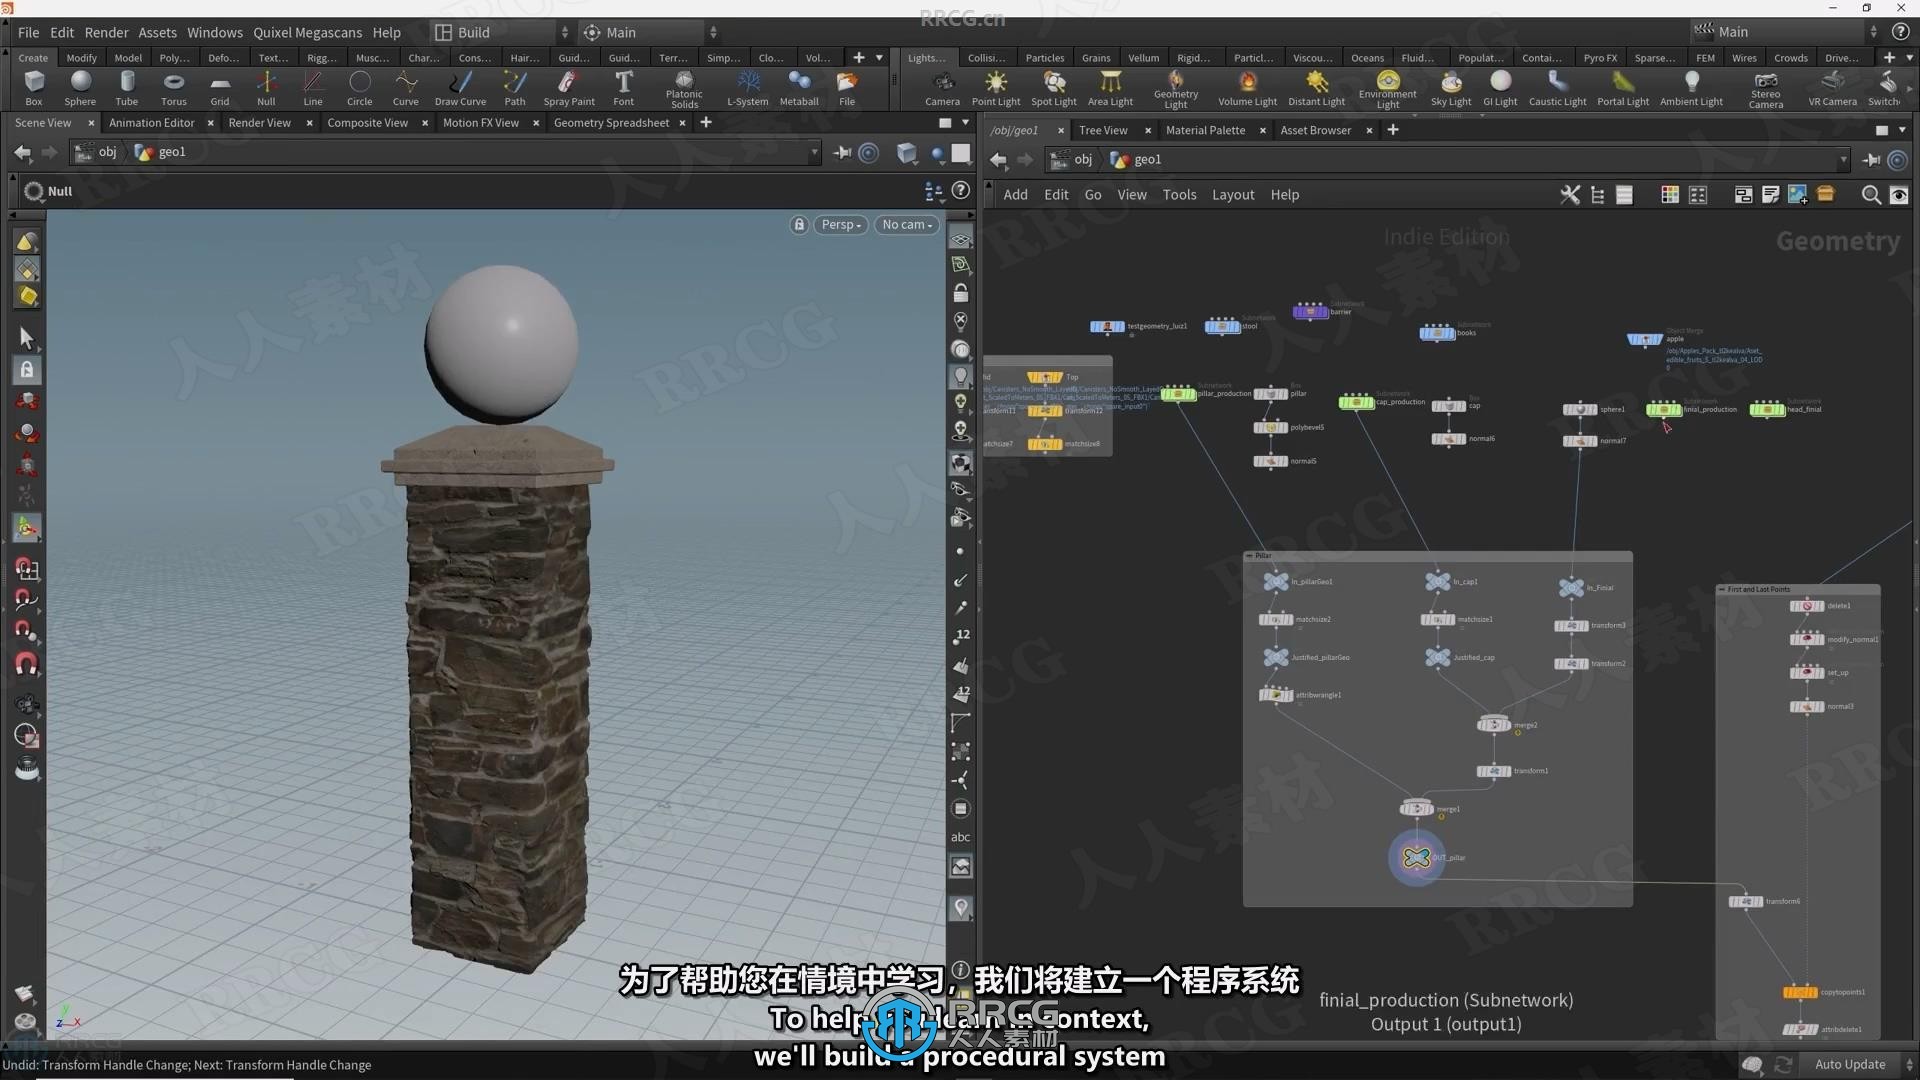The width and height of the screenshot is (1920, 1080).
Task: Click network editor Add menu
Action: [x=1015, y=195]
